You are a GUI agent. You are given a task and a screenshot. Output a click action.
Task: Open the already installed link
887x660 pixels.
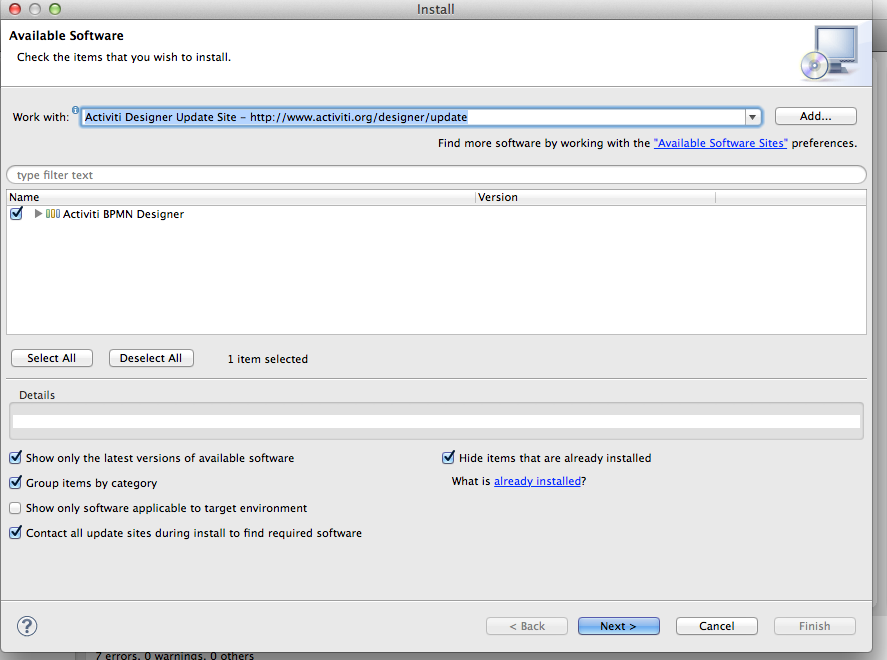[537, 481]
